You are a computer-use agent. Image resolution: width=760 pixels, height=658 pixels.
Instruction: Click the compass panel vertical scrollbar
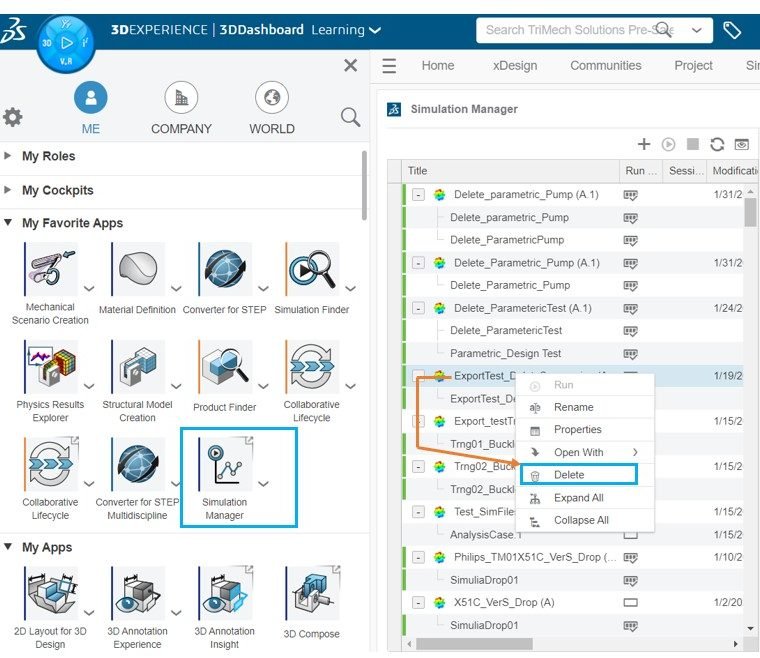364,185
